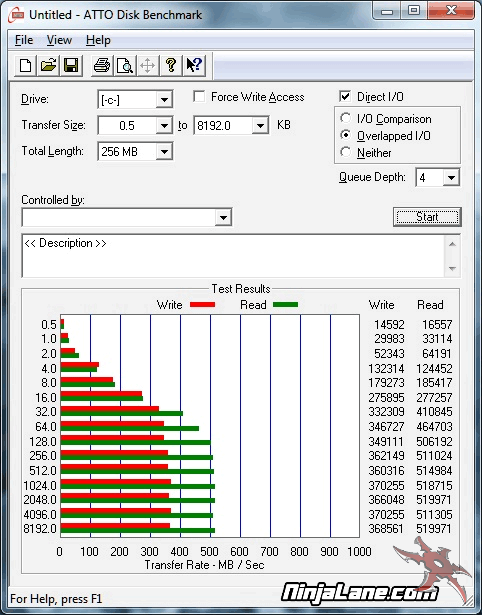Click the Description scrollbar up arrow
The height and width of the screenshot is (615, 482).
[x=452, y=244]
